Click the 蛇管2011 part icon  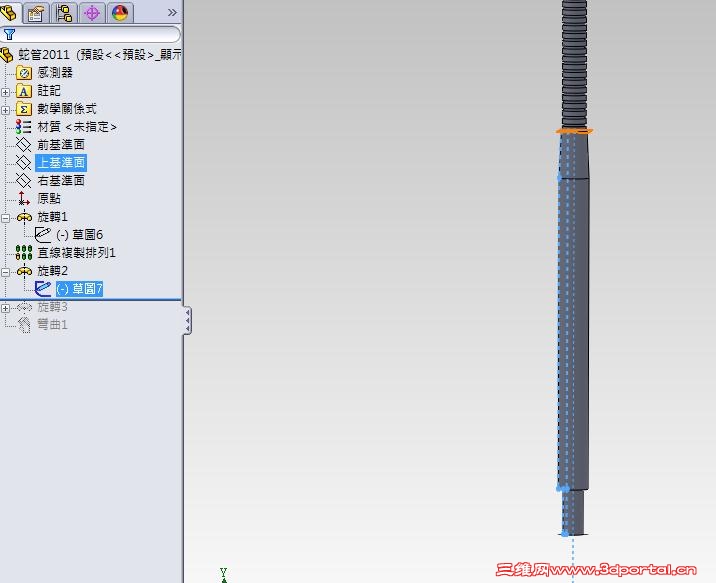coord(7,55)
